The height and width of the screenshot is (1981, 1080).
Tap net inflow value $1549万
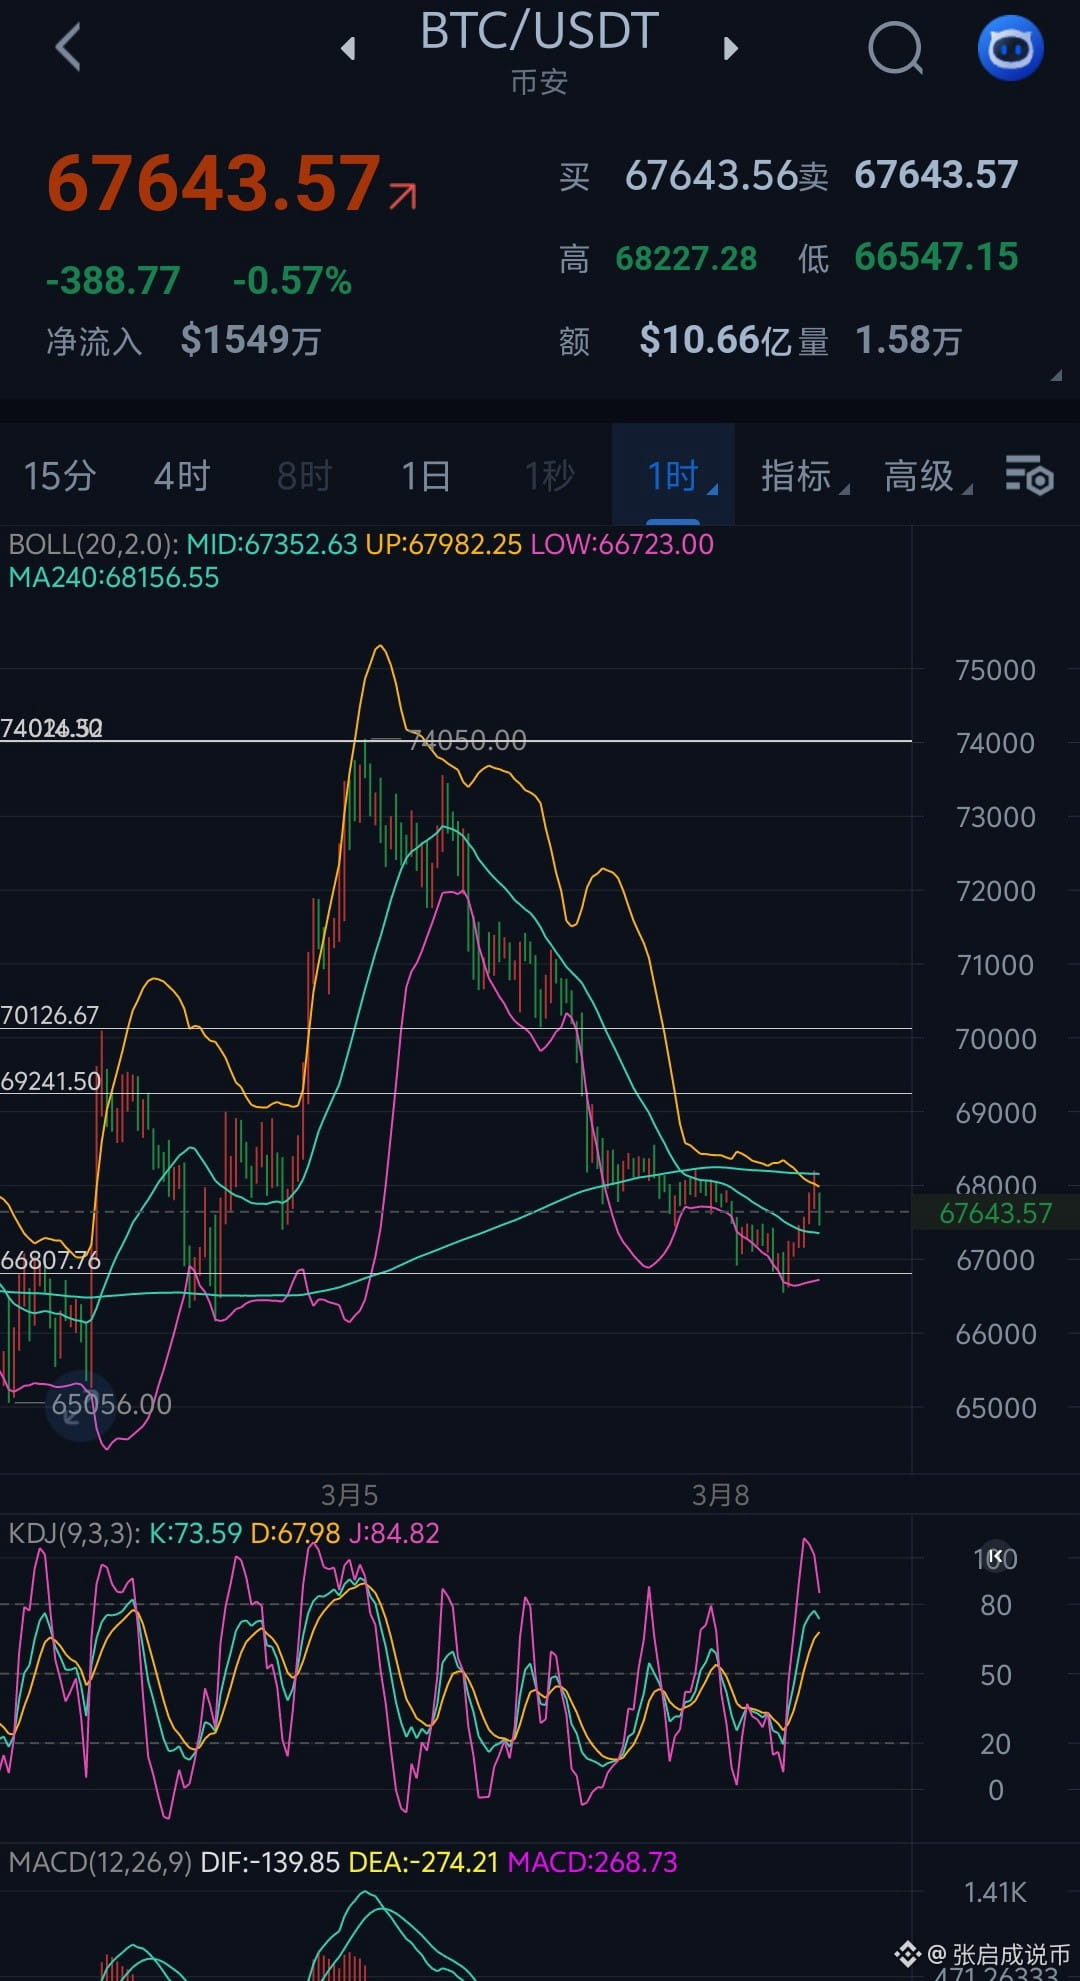[251, 341]
